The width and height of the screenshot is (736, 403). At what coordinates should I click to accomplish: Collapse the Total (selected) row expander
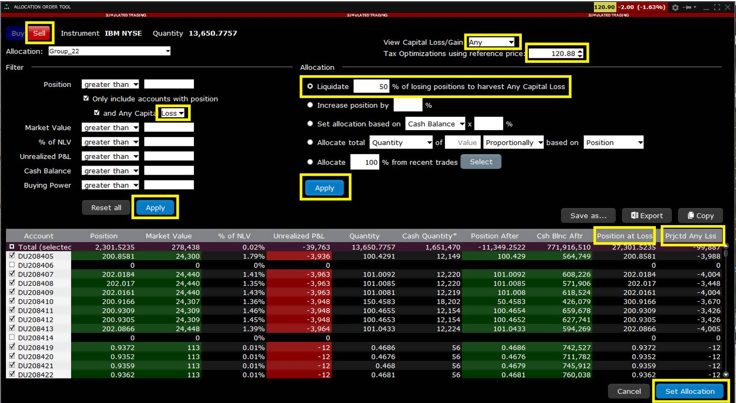[12, 246]
